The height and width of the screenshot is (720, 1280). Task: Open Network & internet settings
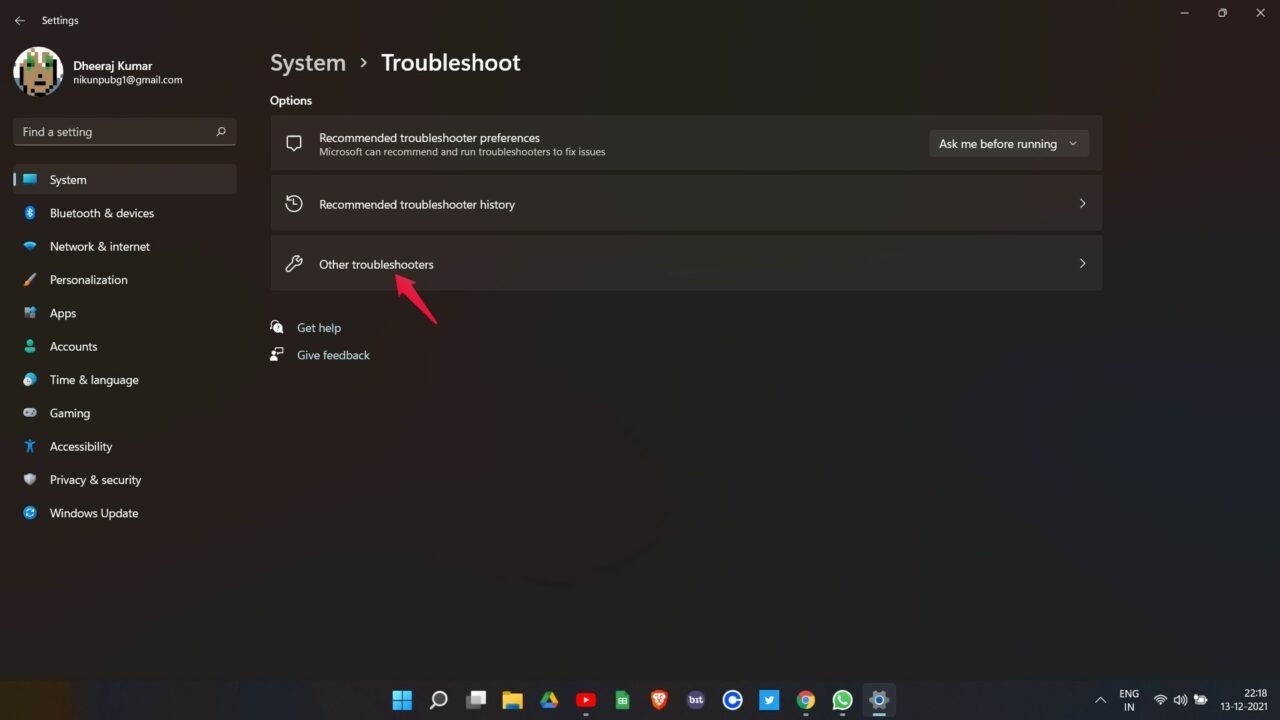coord(125,246)
